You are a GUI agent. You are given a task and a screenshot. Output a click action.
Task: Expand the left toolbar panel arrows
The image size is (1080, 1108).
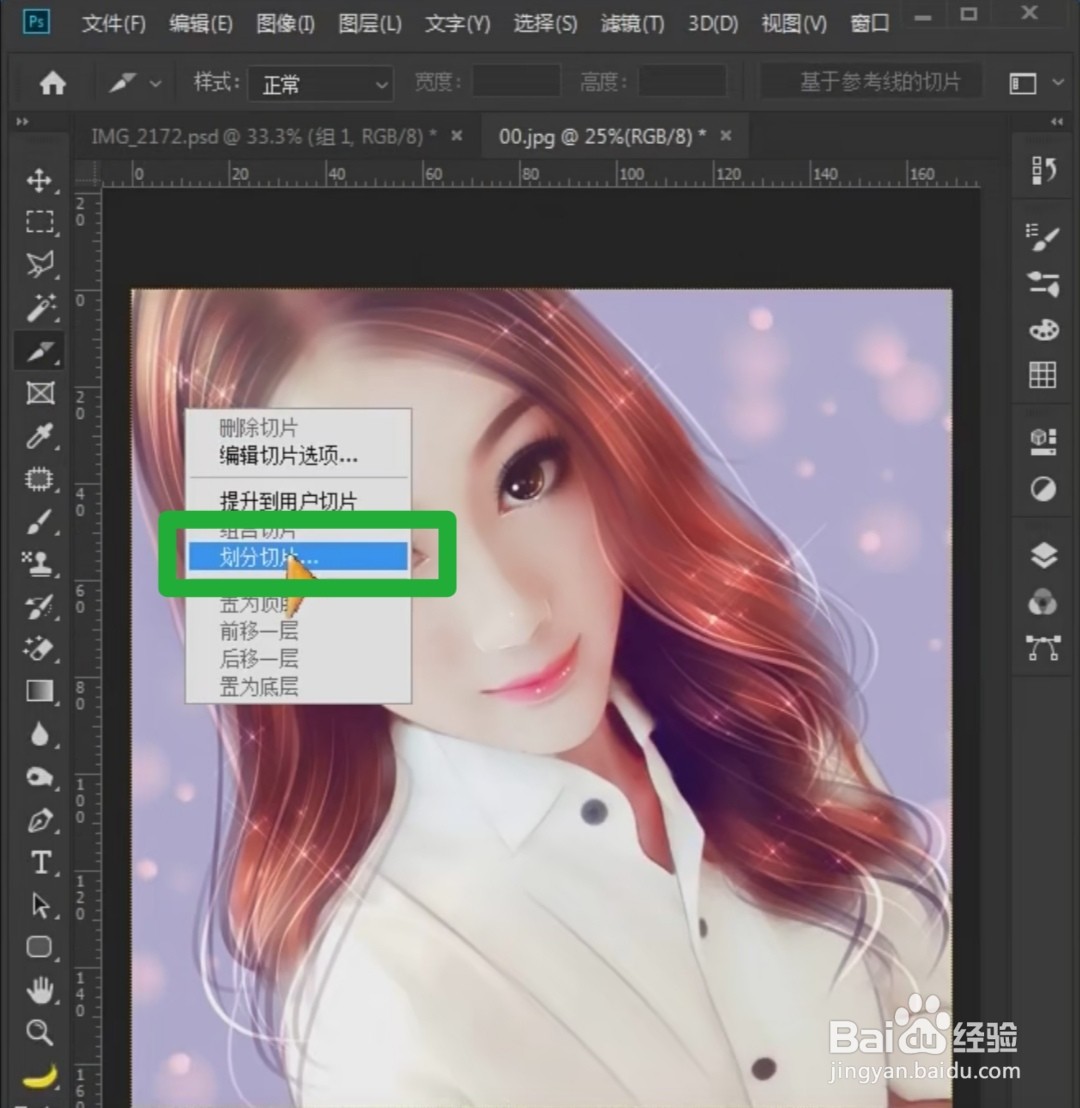23,122
